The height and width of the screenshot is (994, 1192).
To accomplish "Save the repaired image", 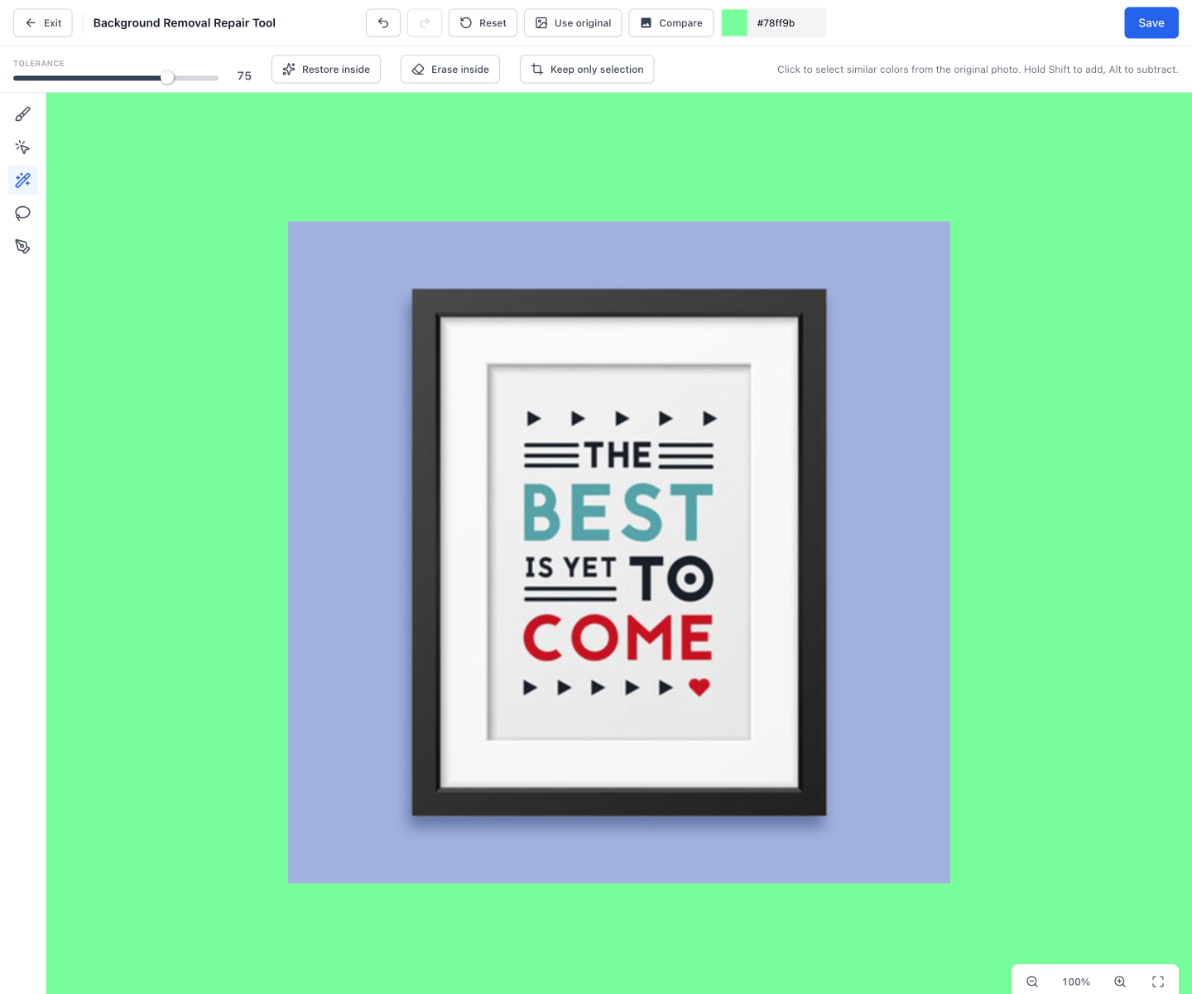I will (x=1151, y=23).
